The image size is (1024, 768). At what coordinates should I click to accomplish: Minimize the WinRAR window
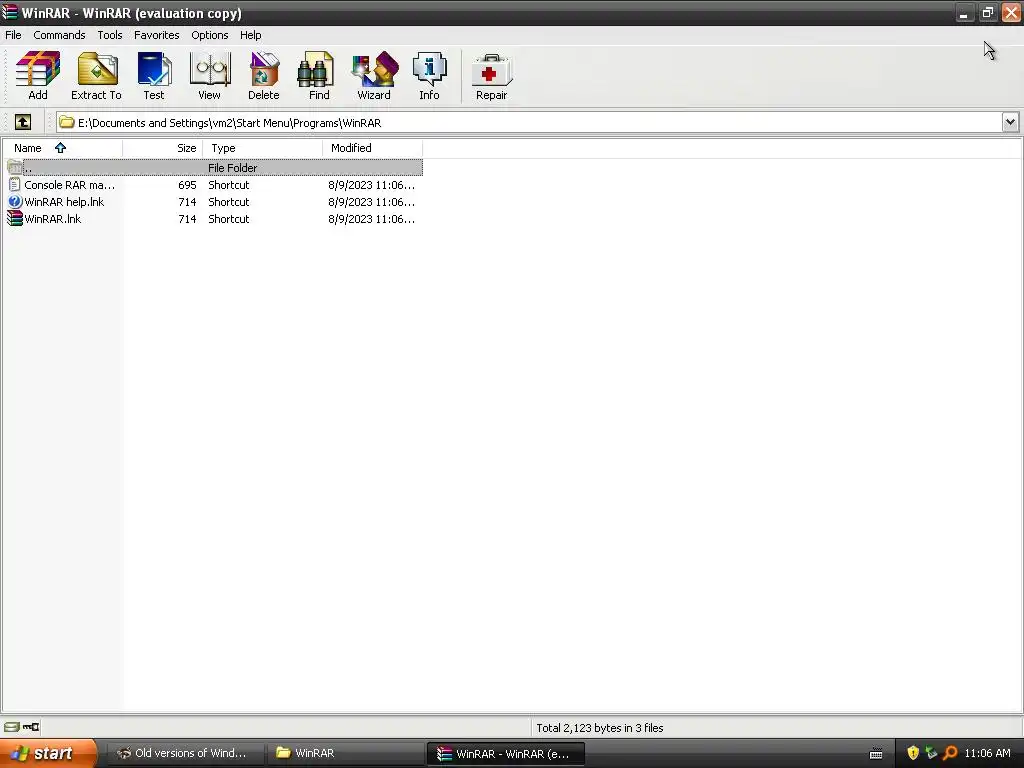click(964, 13)
